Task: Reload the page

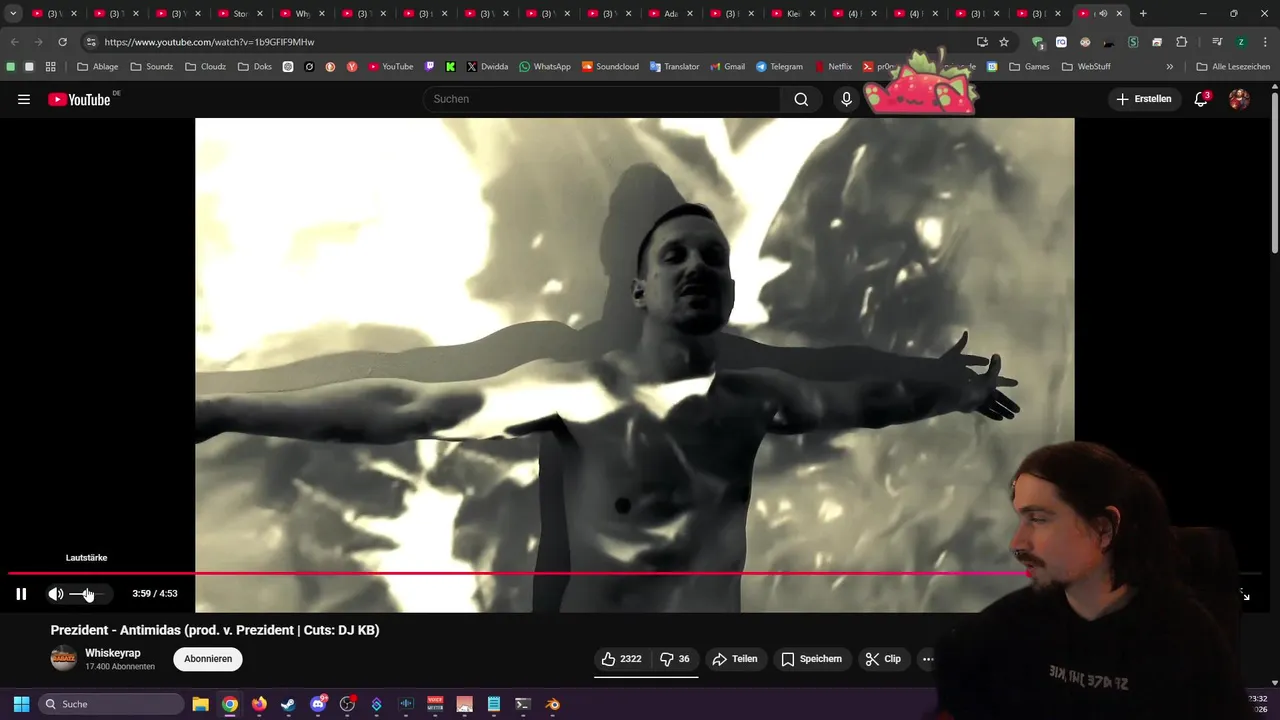Action: (62, 42)
